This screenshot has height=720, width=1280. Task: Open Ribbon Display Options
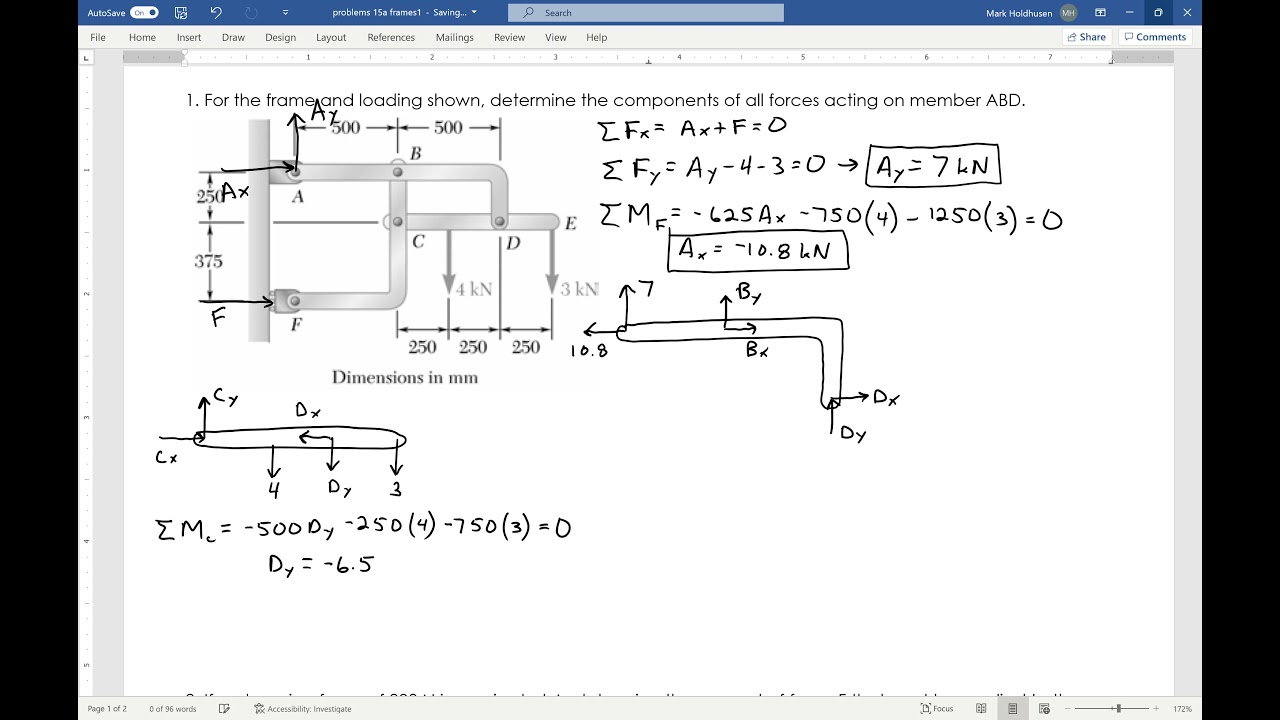1100,13
